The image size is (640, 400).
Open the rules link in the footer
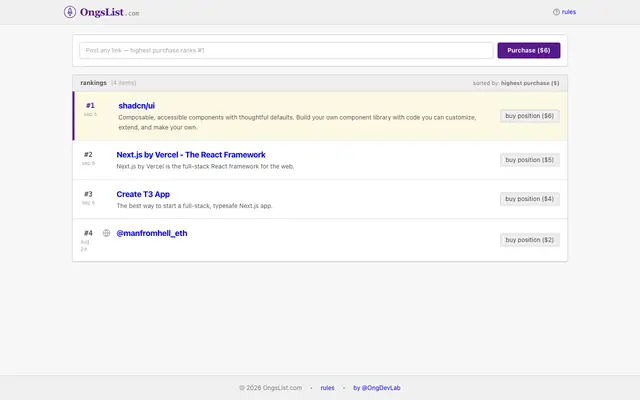327,388
